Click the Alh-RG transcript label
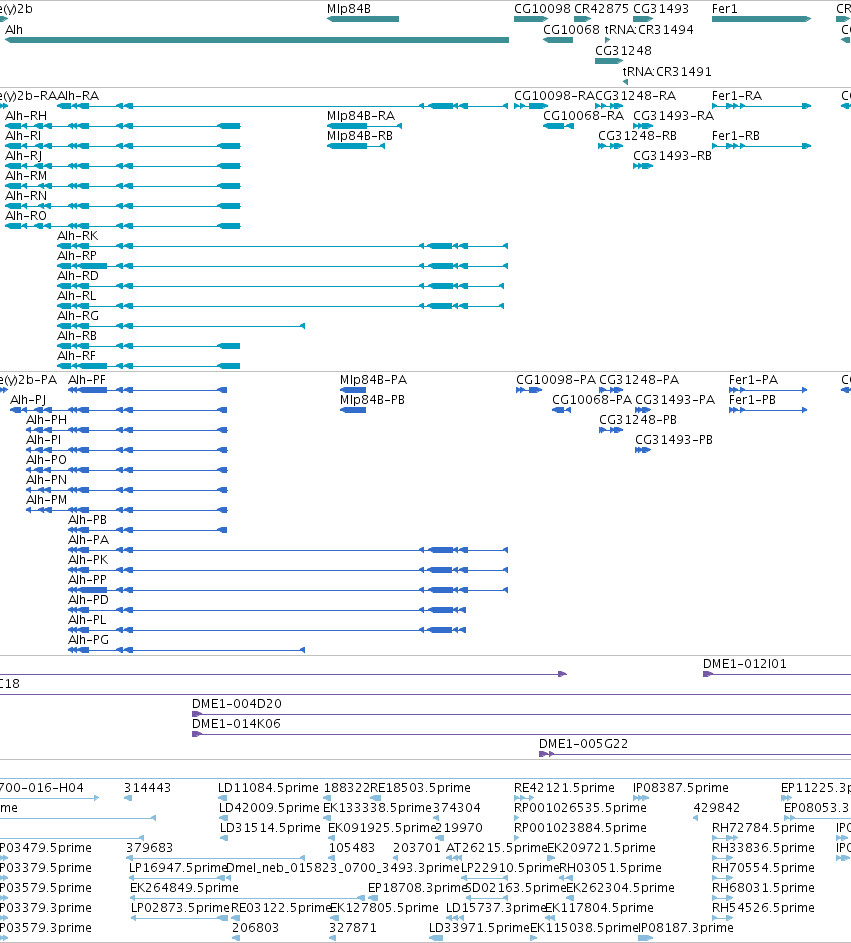This screenshot has width=851, height=943. click(78, 316)
